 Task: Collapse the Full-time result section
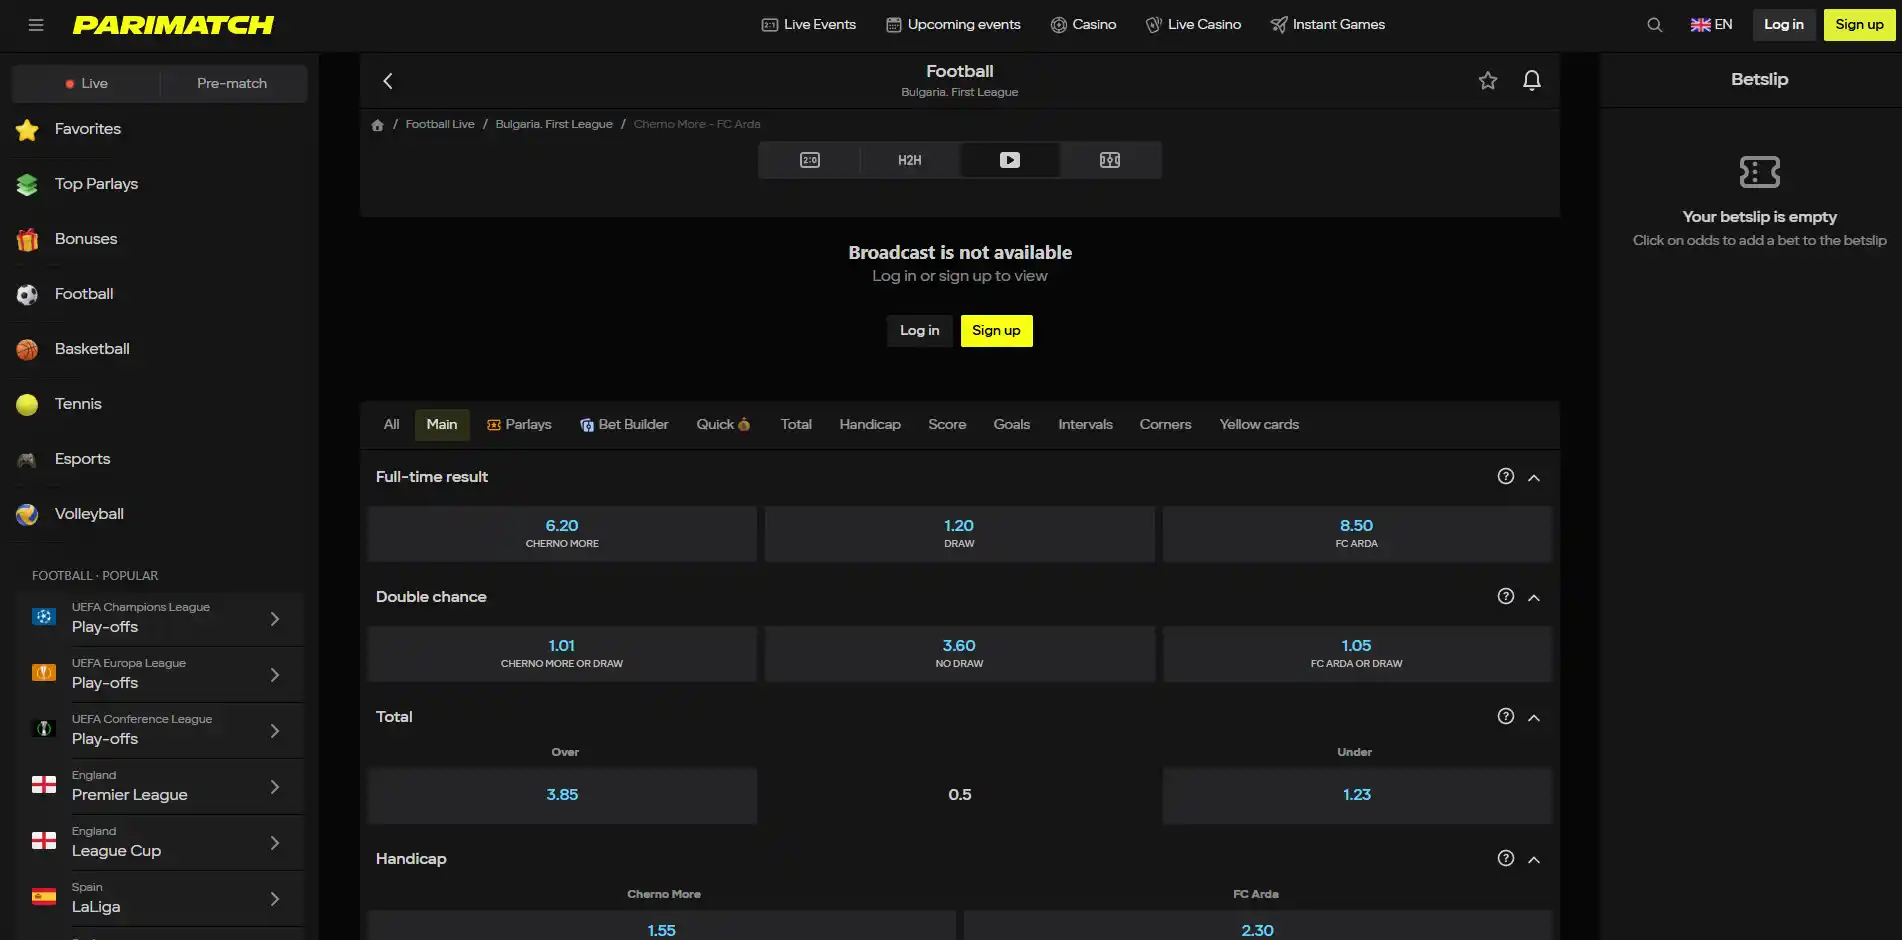1534,478
